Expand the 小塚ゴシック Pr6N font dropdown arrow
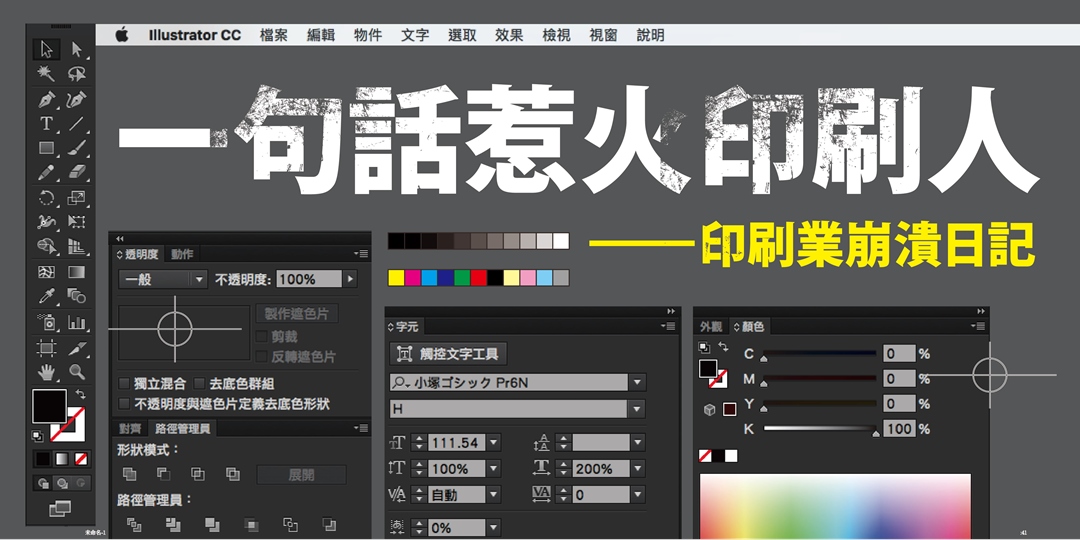Screen dimensions: 1080x540 [637, 383]
